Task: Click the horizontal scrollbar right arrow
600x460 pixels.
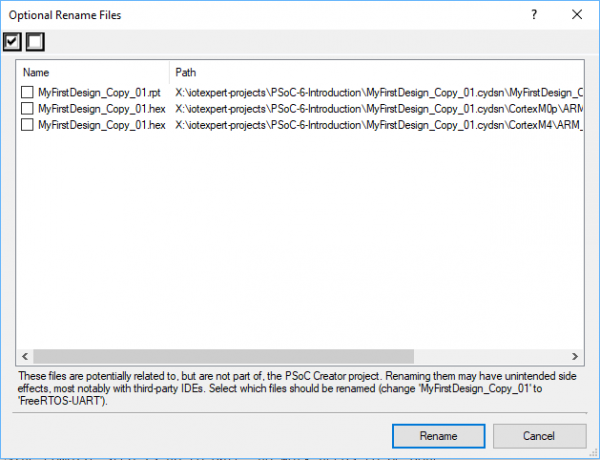Action: [x=575, y=356]
